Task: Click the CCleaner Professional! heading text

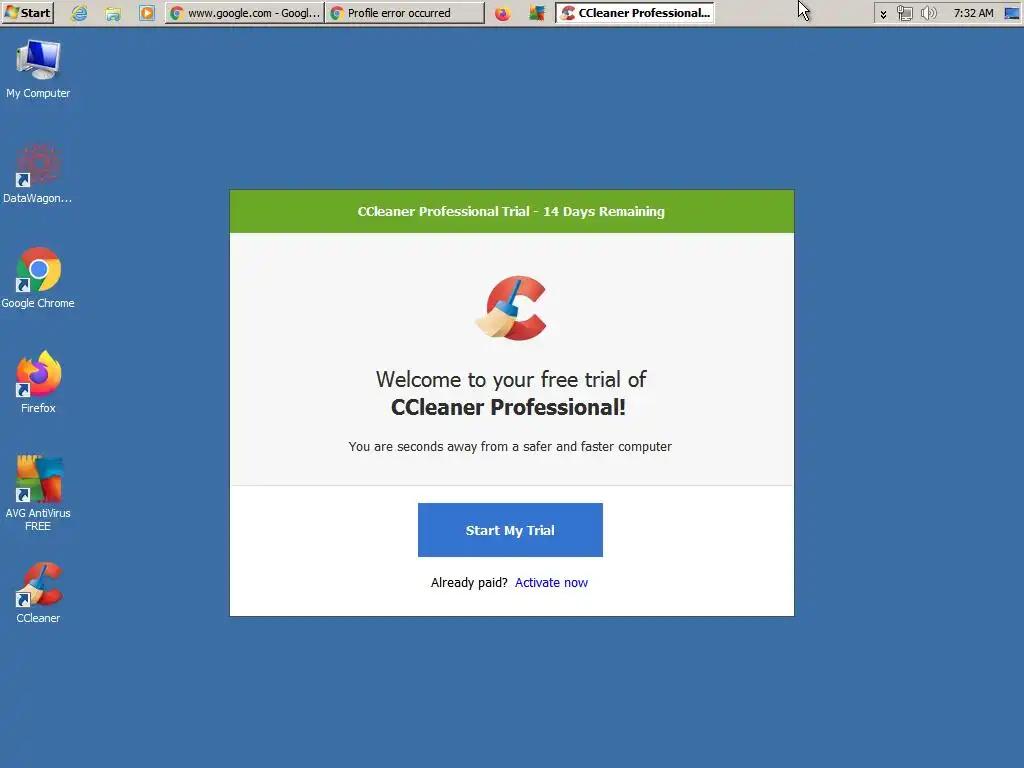Action: [x=508, y=408]
